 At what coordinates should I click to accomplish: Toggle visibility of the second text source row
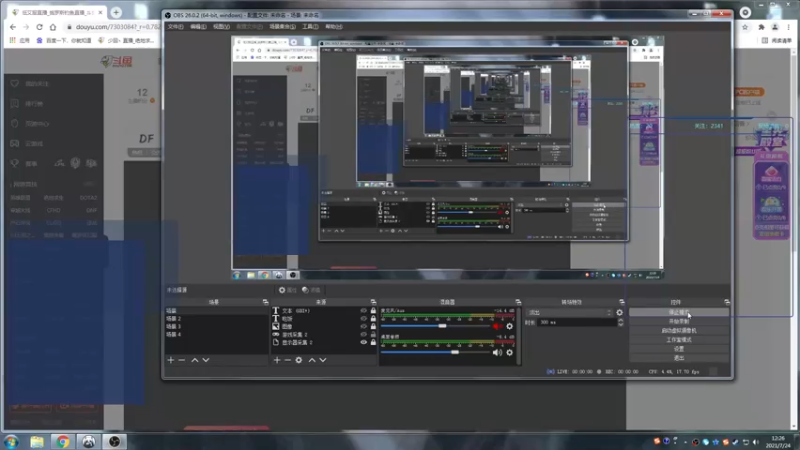click(x=363, y=318)
